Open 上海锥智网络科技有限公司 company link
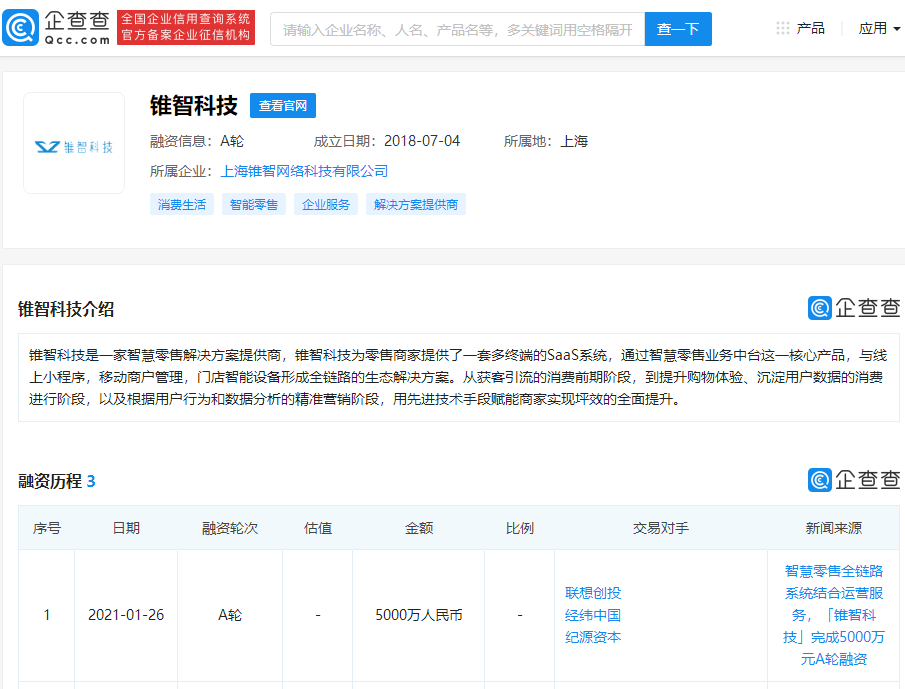 [304, 171]
